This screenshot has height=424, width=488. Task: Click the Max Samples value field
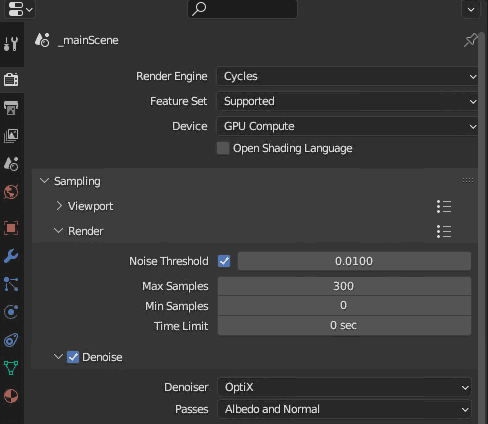344,286
